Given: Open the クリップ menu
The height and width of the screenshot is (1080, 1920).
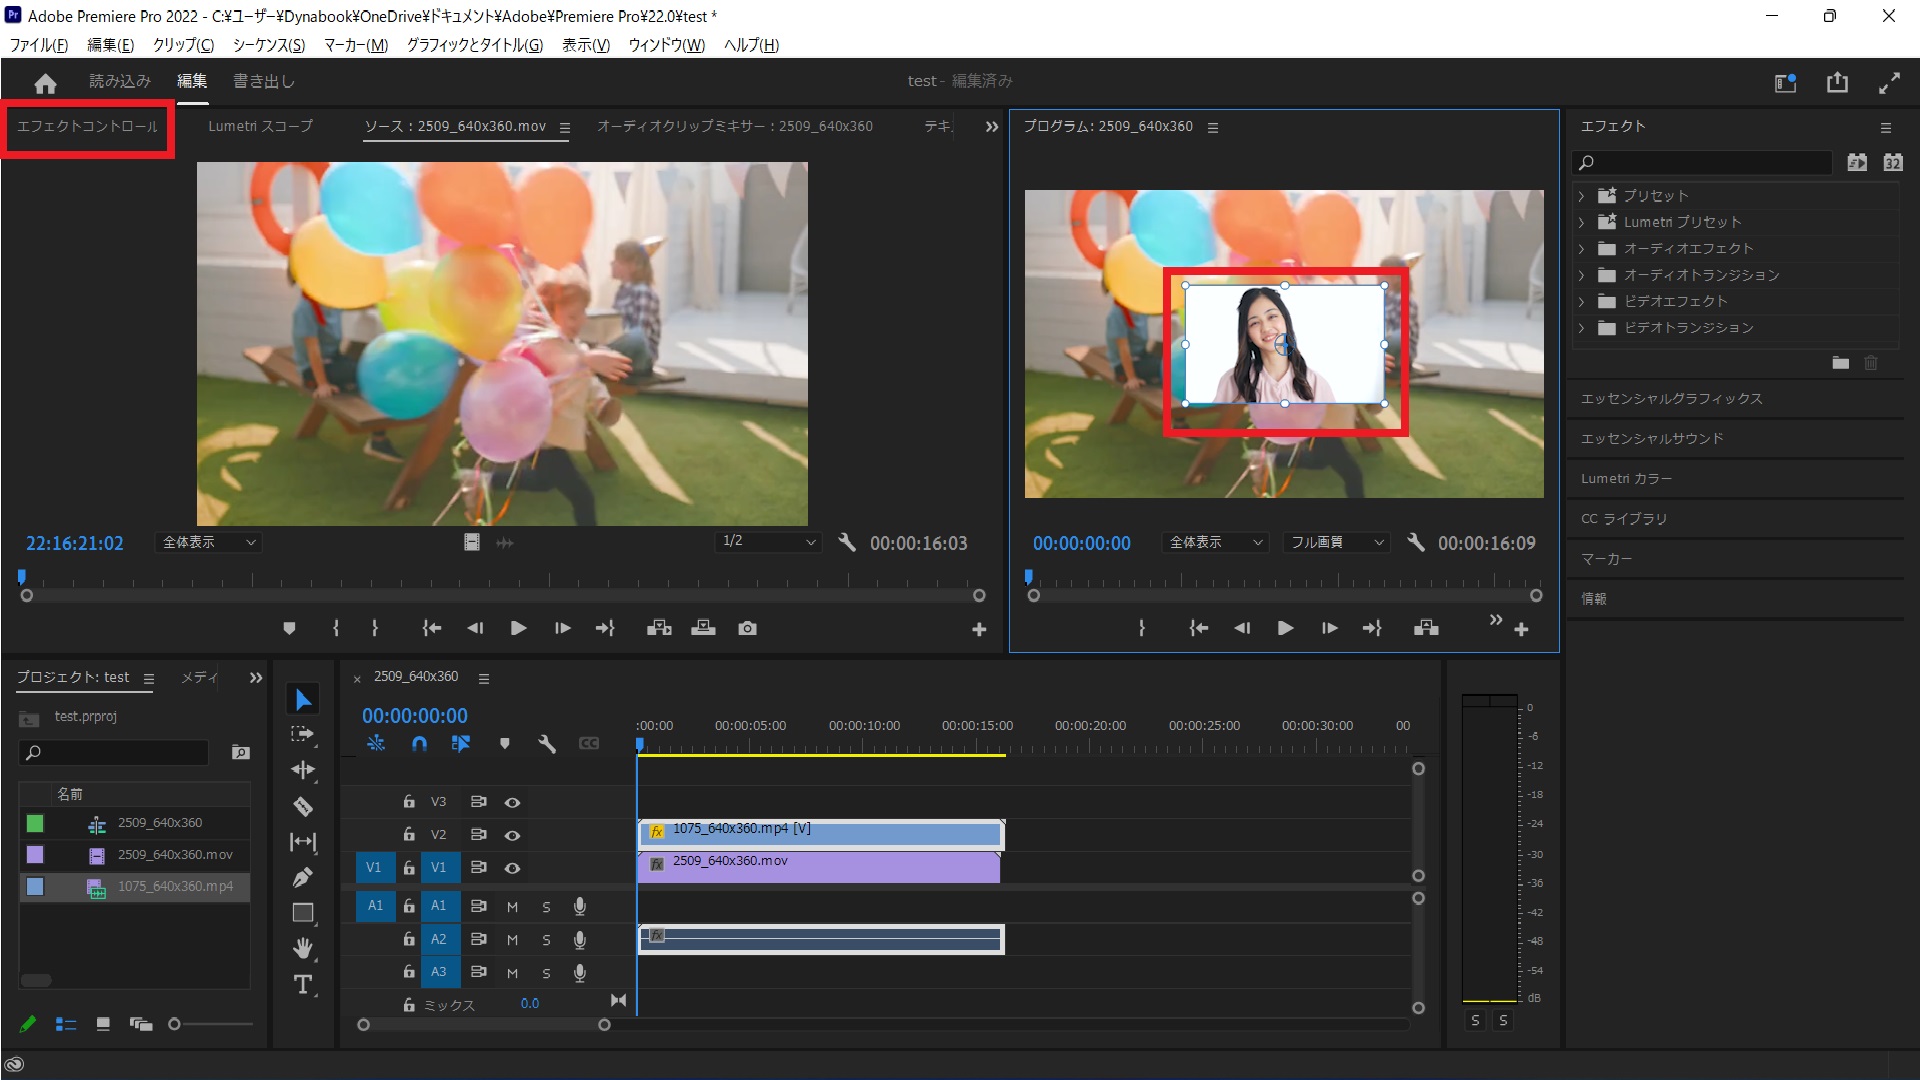Looking at the screenshot, I should tap(183, 45).
